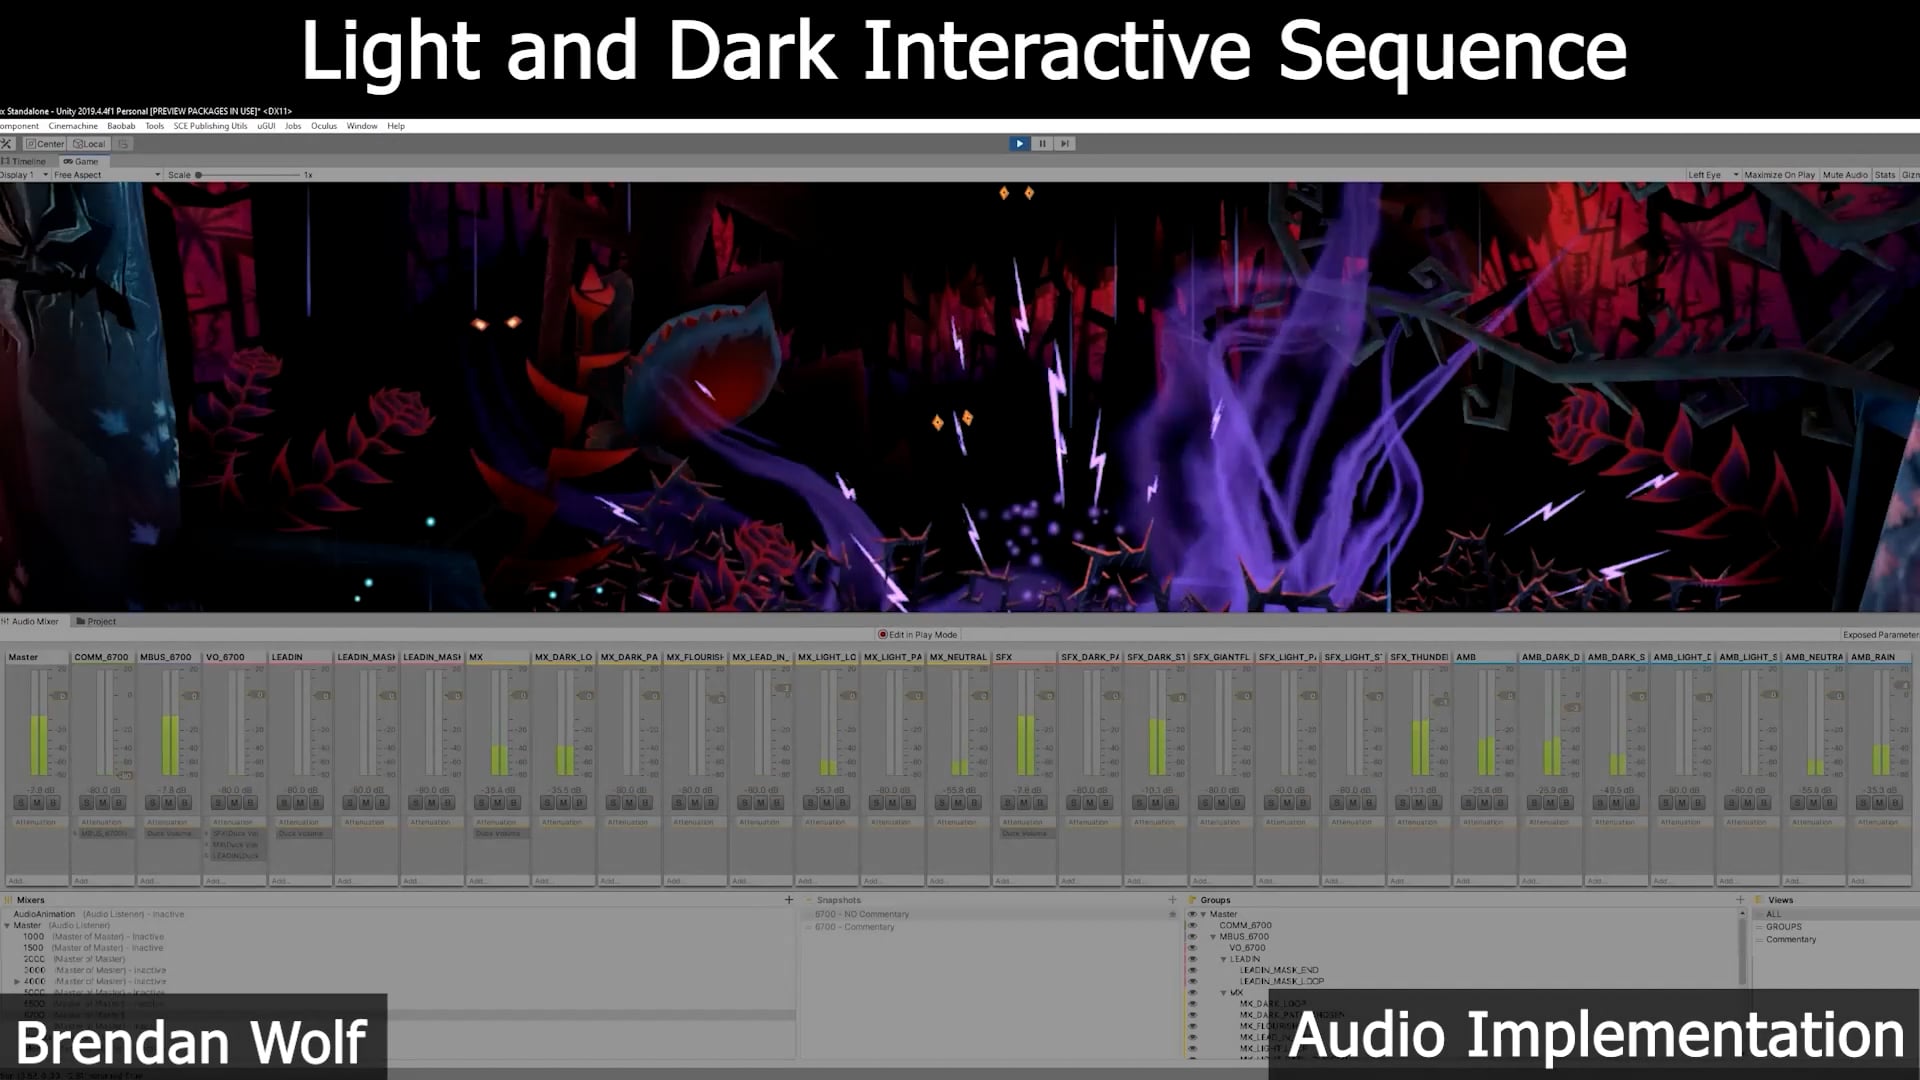Switch to the Timeline tab
Viewport: 1920px width, 1080px height.
coord(24,161)
